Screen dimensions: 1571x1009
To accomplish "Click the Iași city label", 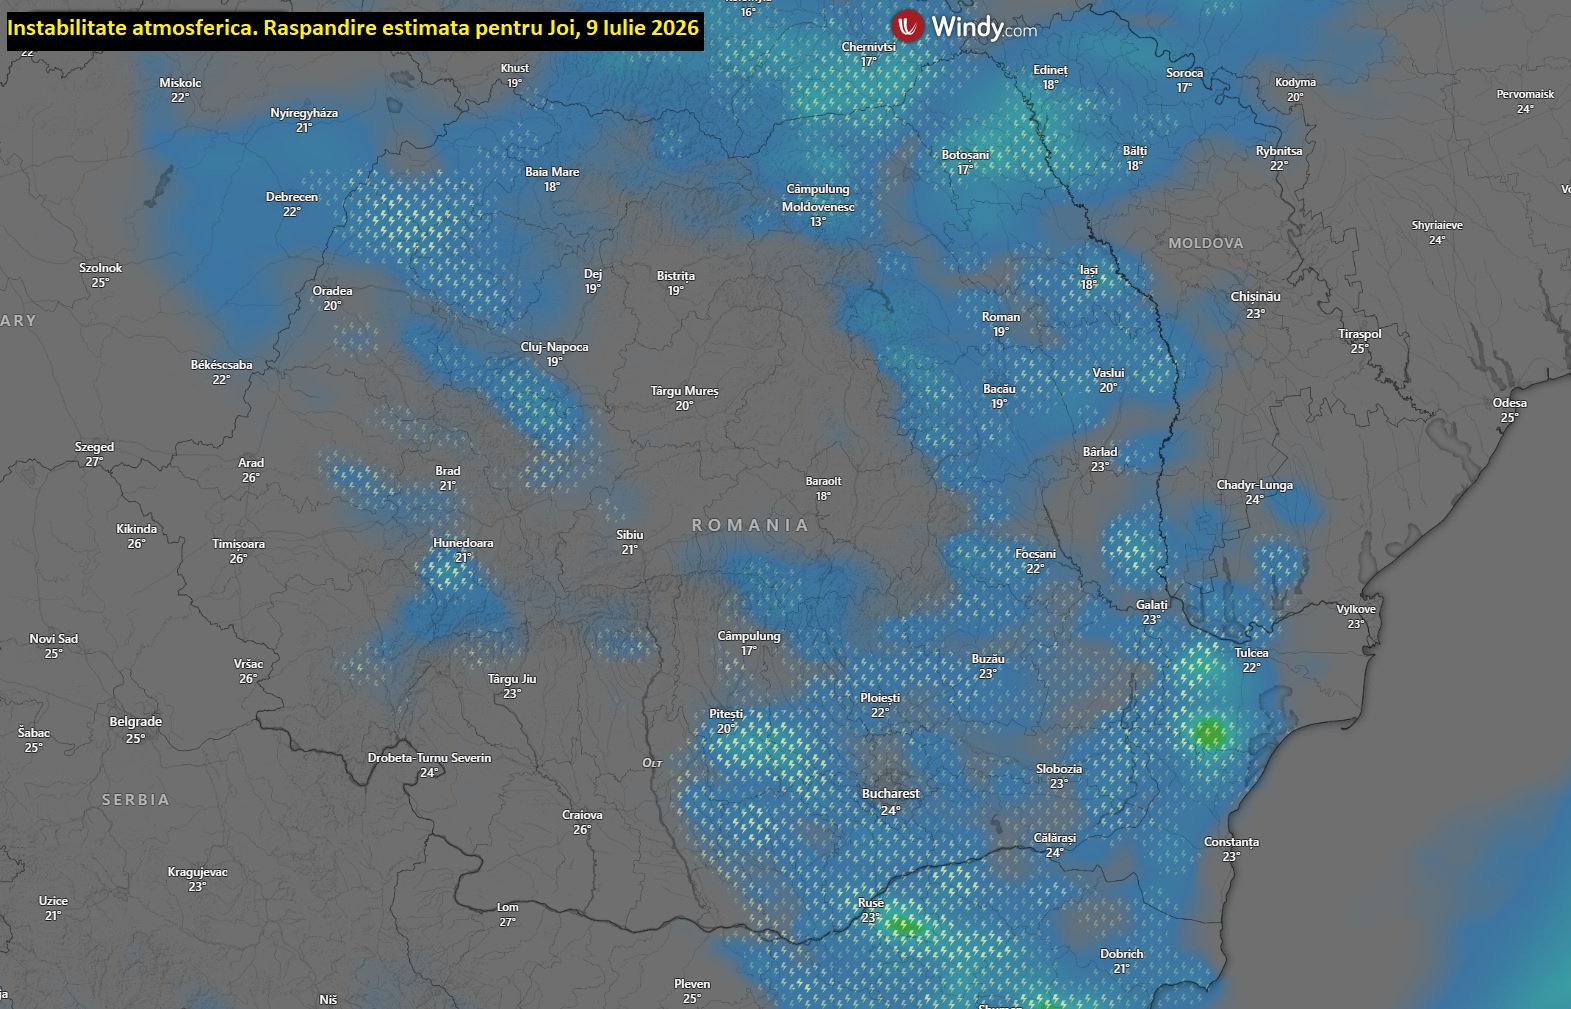I will [x=1089, y=270].
